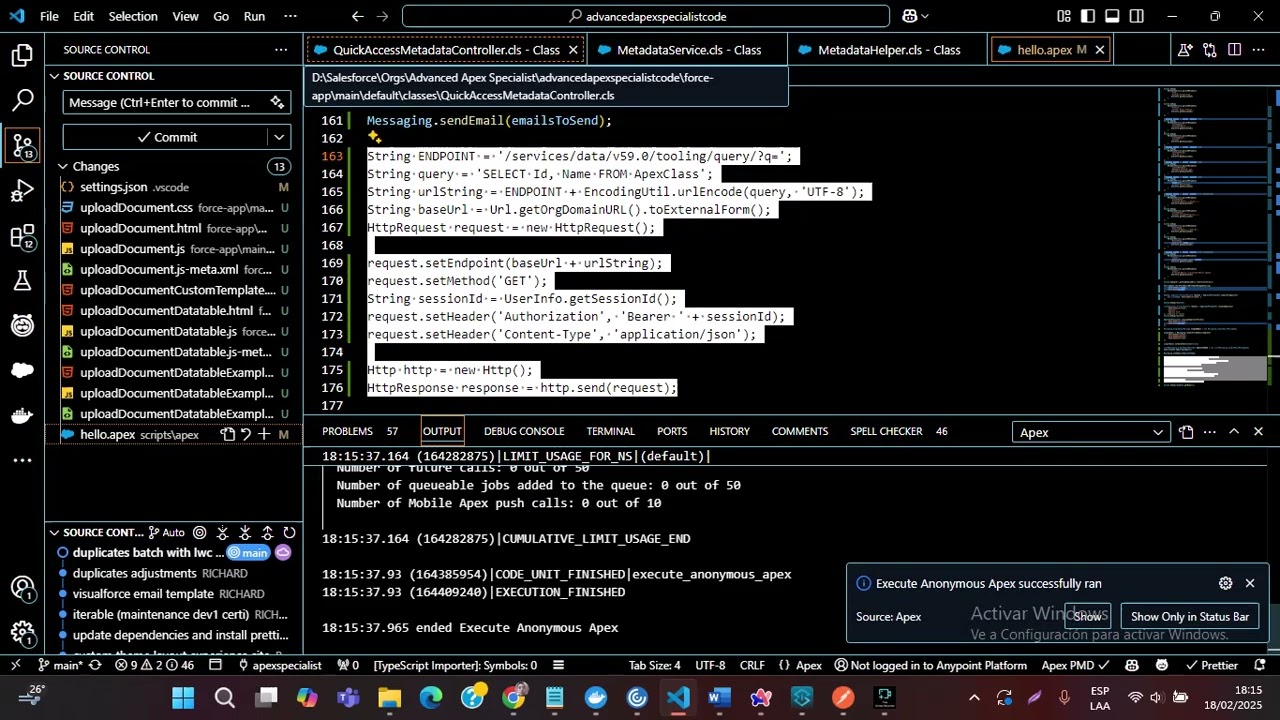This screenshot has width=1280, height=720.
Task: Open the Search view in activity bar
Action: pos(22,101)
